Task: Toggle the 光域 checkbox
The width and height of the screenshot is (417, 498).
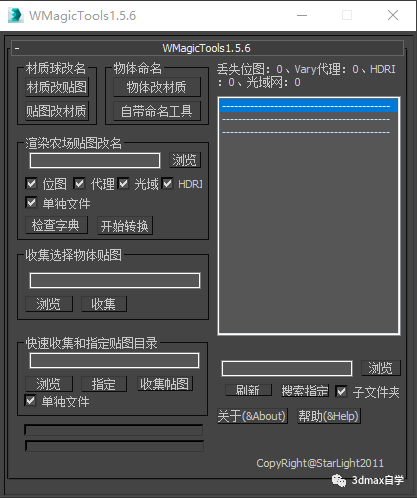Action: pyautogui.click(x=123, y=184)
